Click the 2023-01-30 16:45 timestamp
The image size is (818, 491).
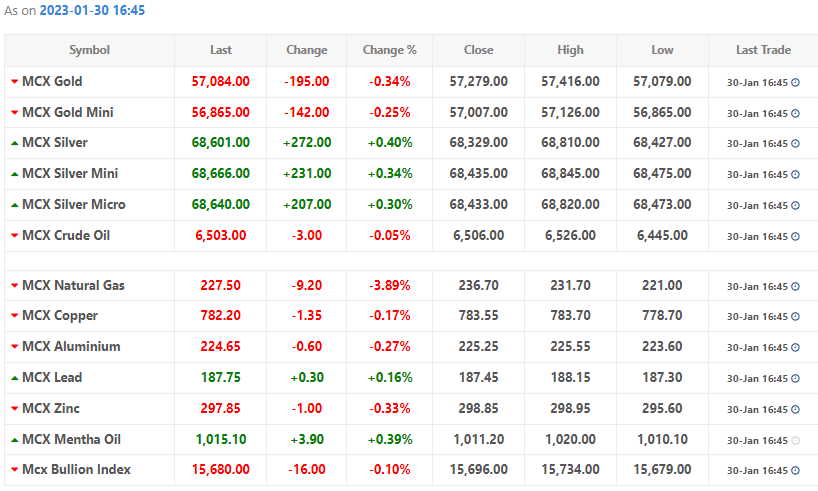click(x=92, y=10)
